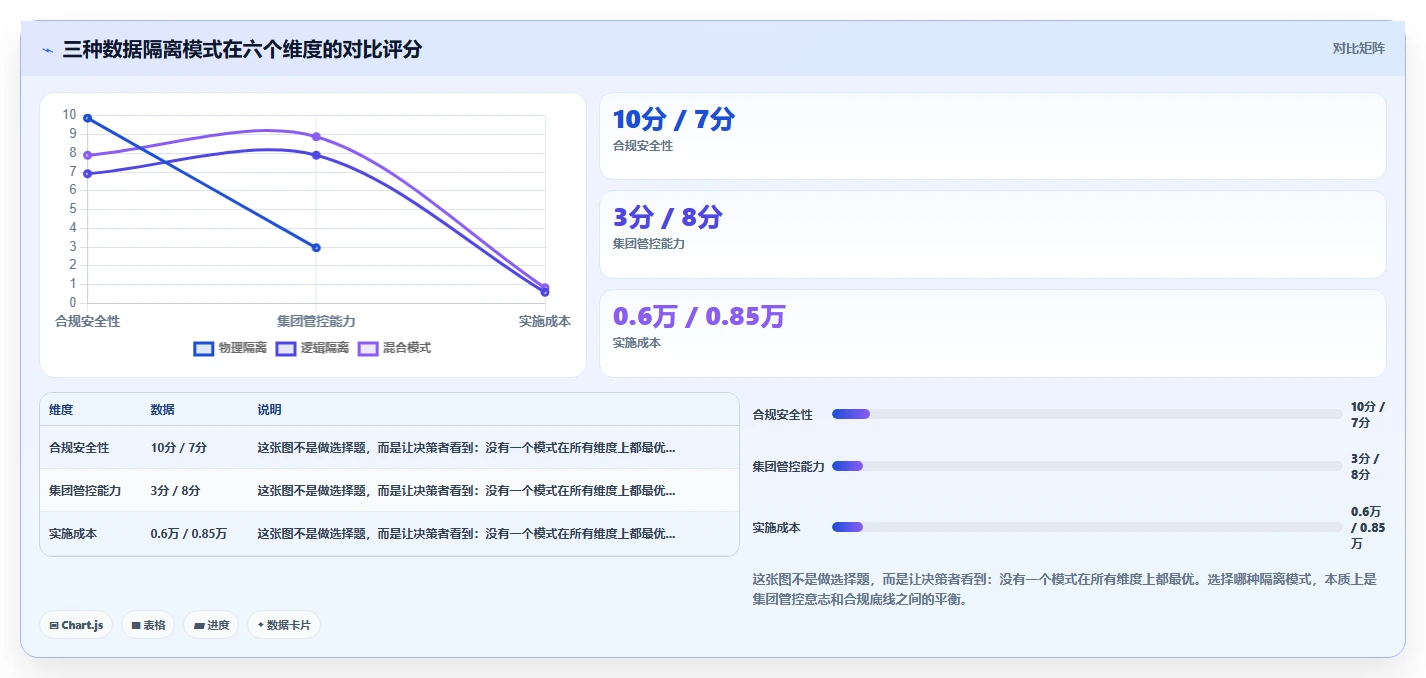Click the 实施成本 cell in the table

73,534
